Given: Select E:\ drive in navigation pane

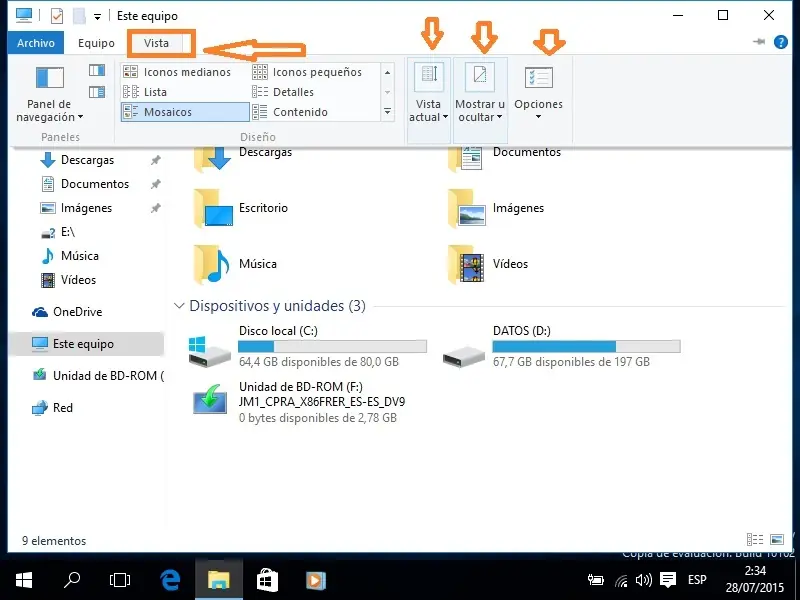Looking at the screenshot, I should coord(58,232).
